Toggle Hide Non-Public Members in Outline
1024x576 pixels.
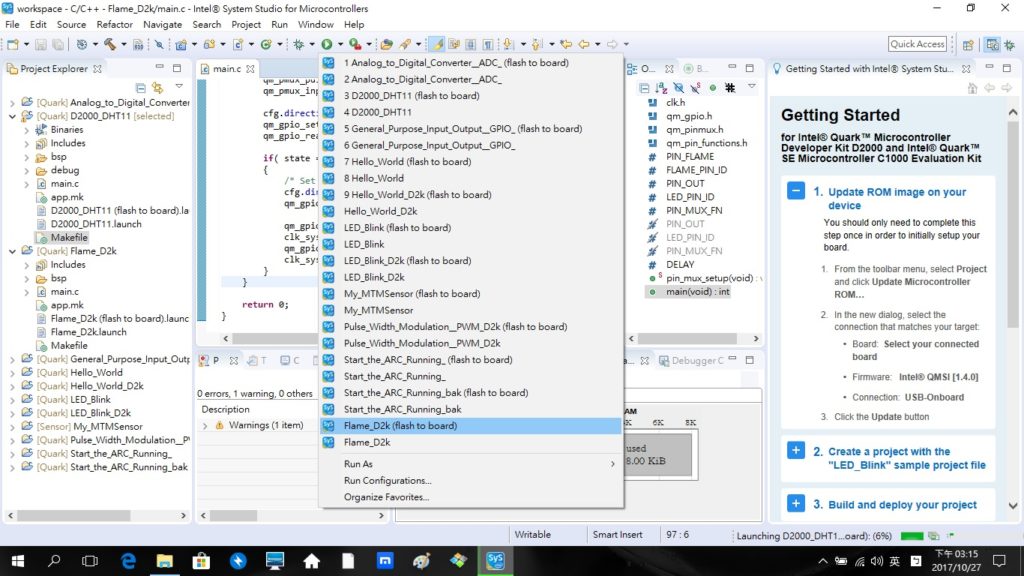coord(712,88)
